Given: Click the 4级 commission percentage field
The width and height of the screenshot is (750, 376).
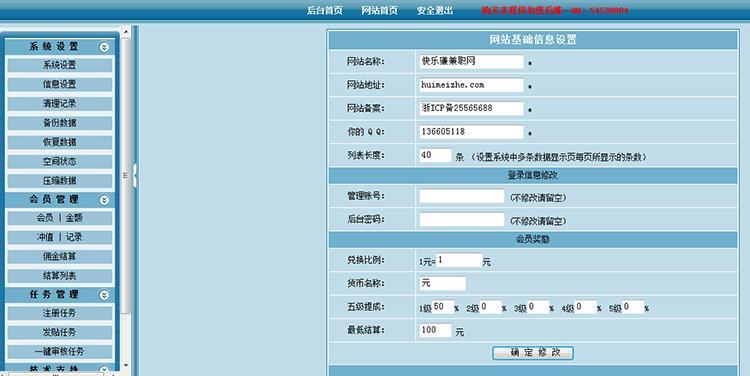Looking at the screenshot, I should coord(585,307).
